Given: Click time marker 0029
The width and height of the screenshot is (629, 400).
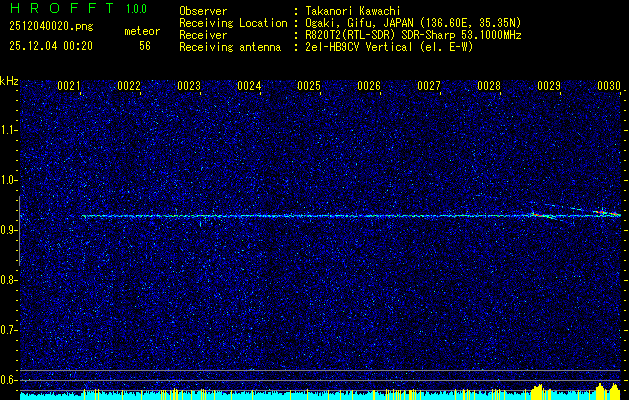Looking at the screenshot, I should (549, 86).
